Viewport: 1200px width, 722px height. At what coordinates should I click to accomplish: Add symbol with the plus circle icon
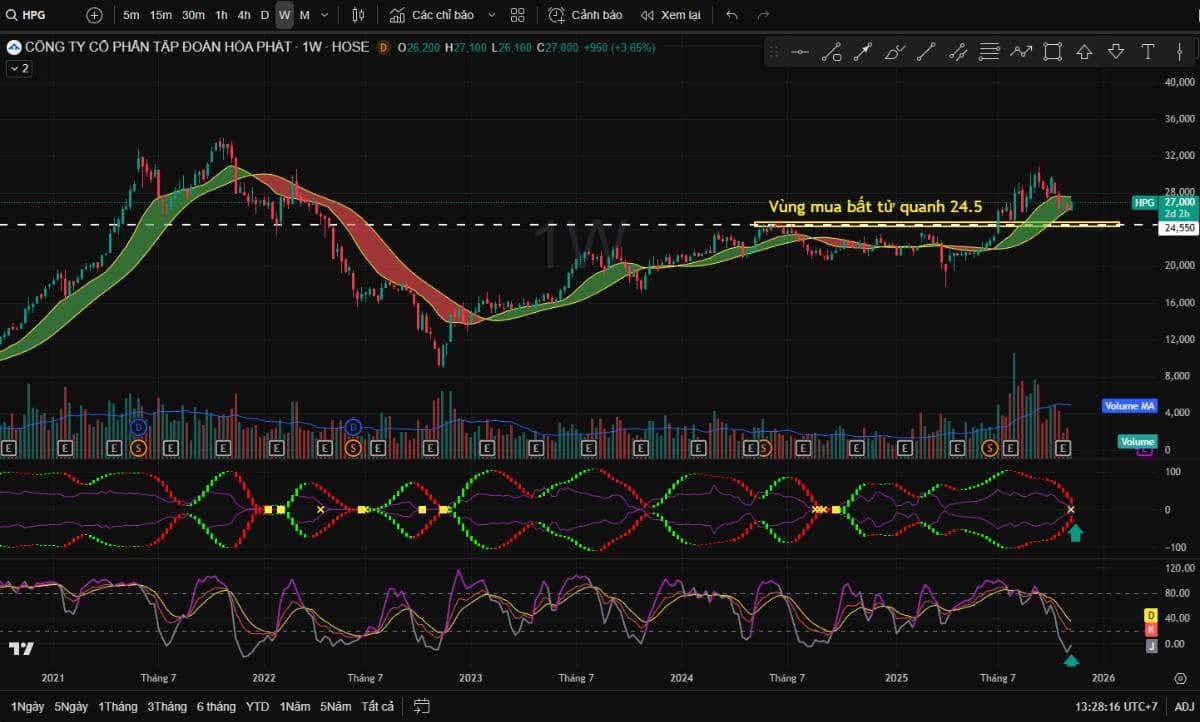tap(94, 15)
